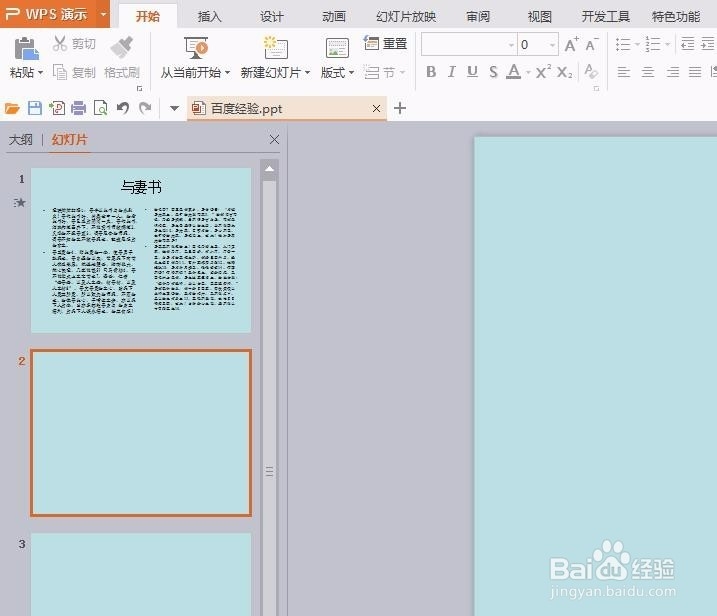Open the font name combo box
Viewport: 717px width, 616px height.
pos(469,44)
